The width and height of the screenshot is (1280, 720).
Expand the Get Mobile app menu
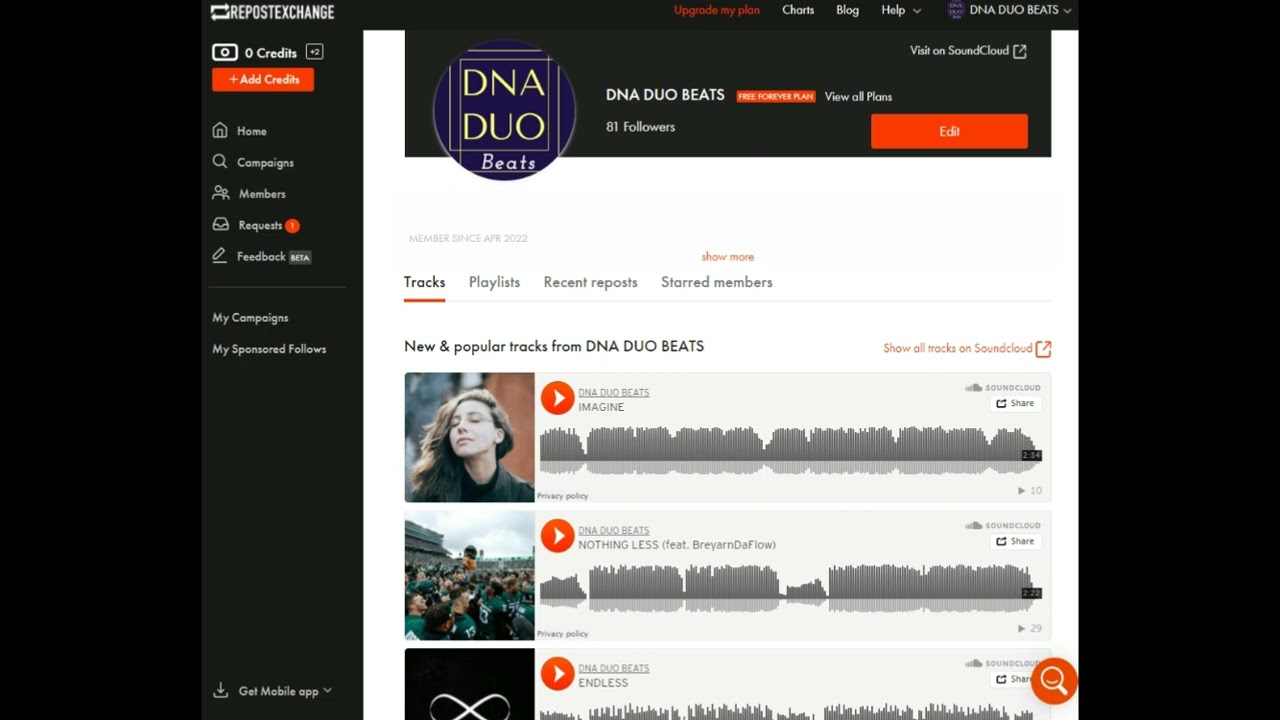tap(285, 691)
